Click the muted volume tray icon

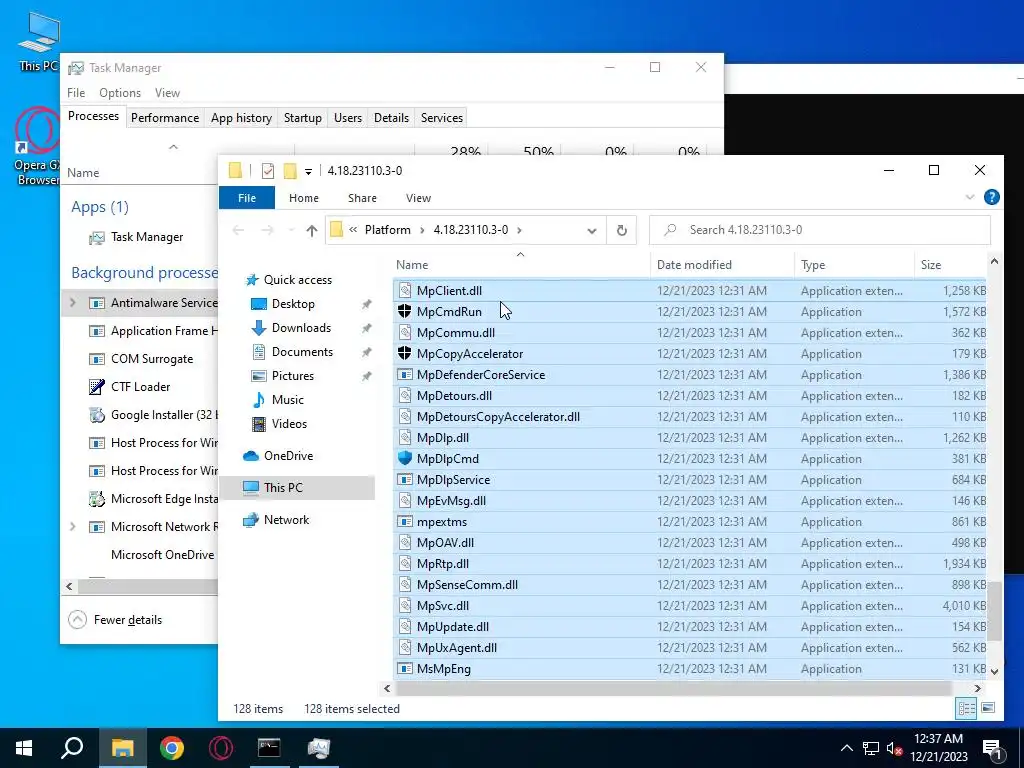click(894, 748)
